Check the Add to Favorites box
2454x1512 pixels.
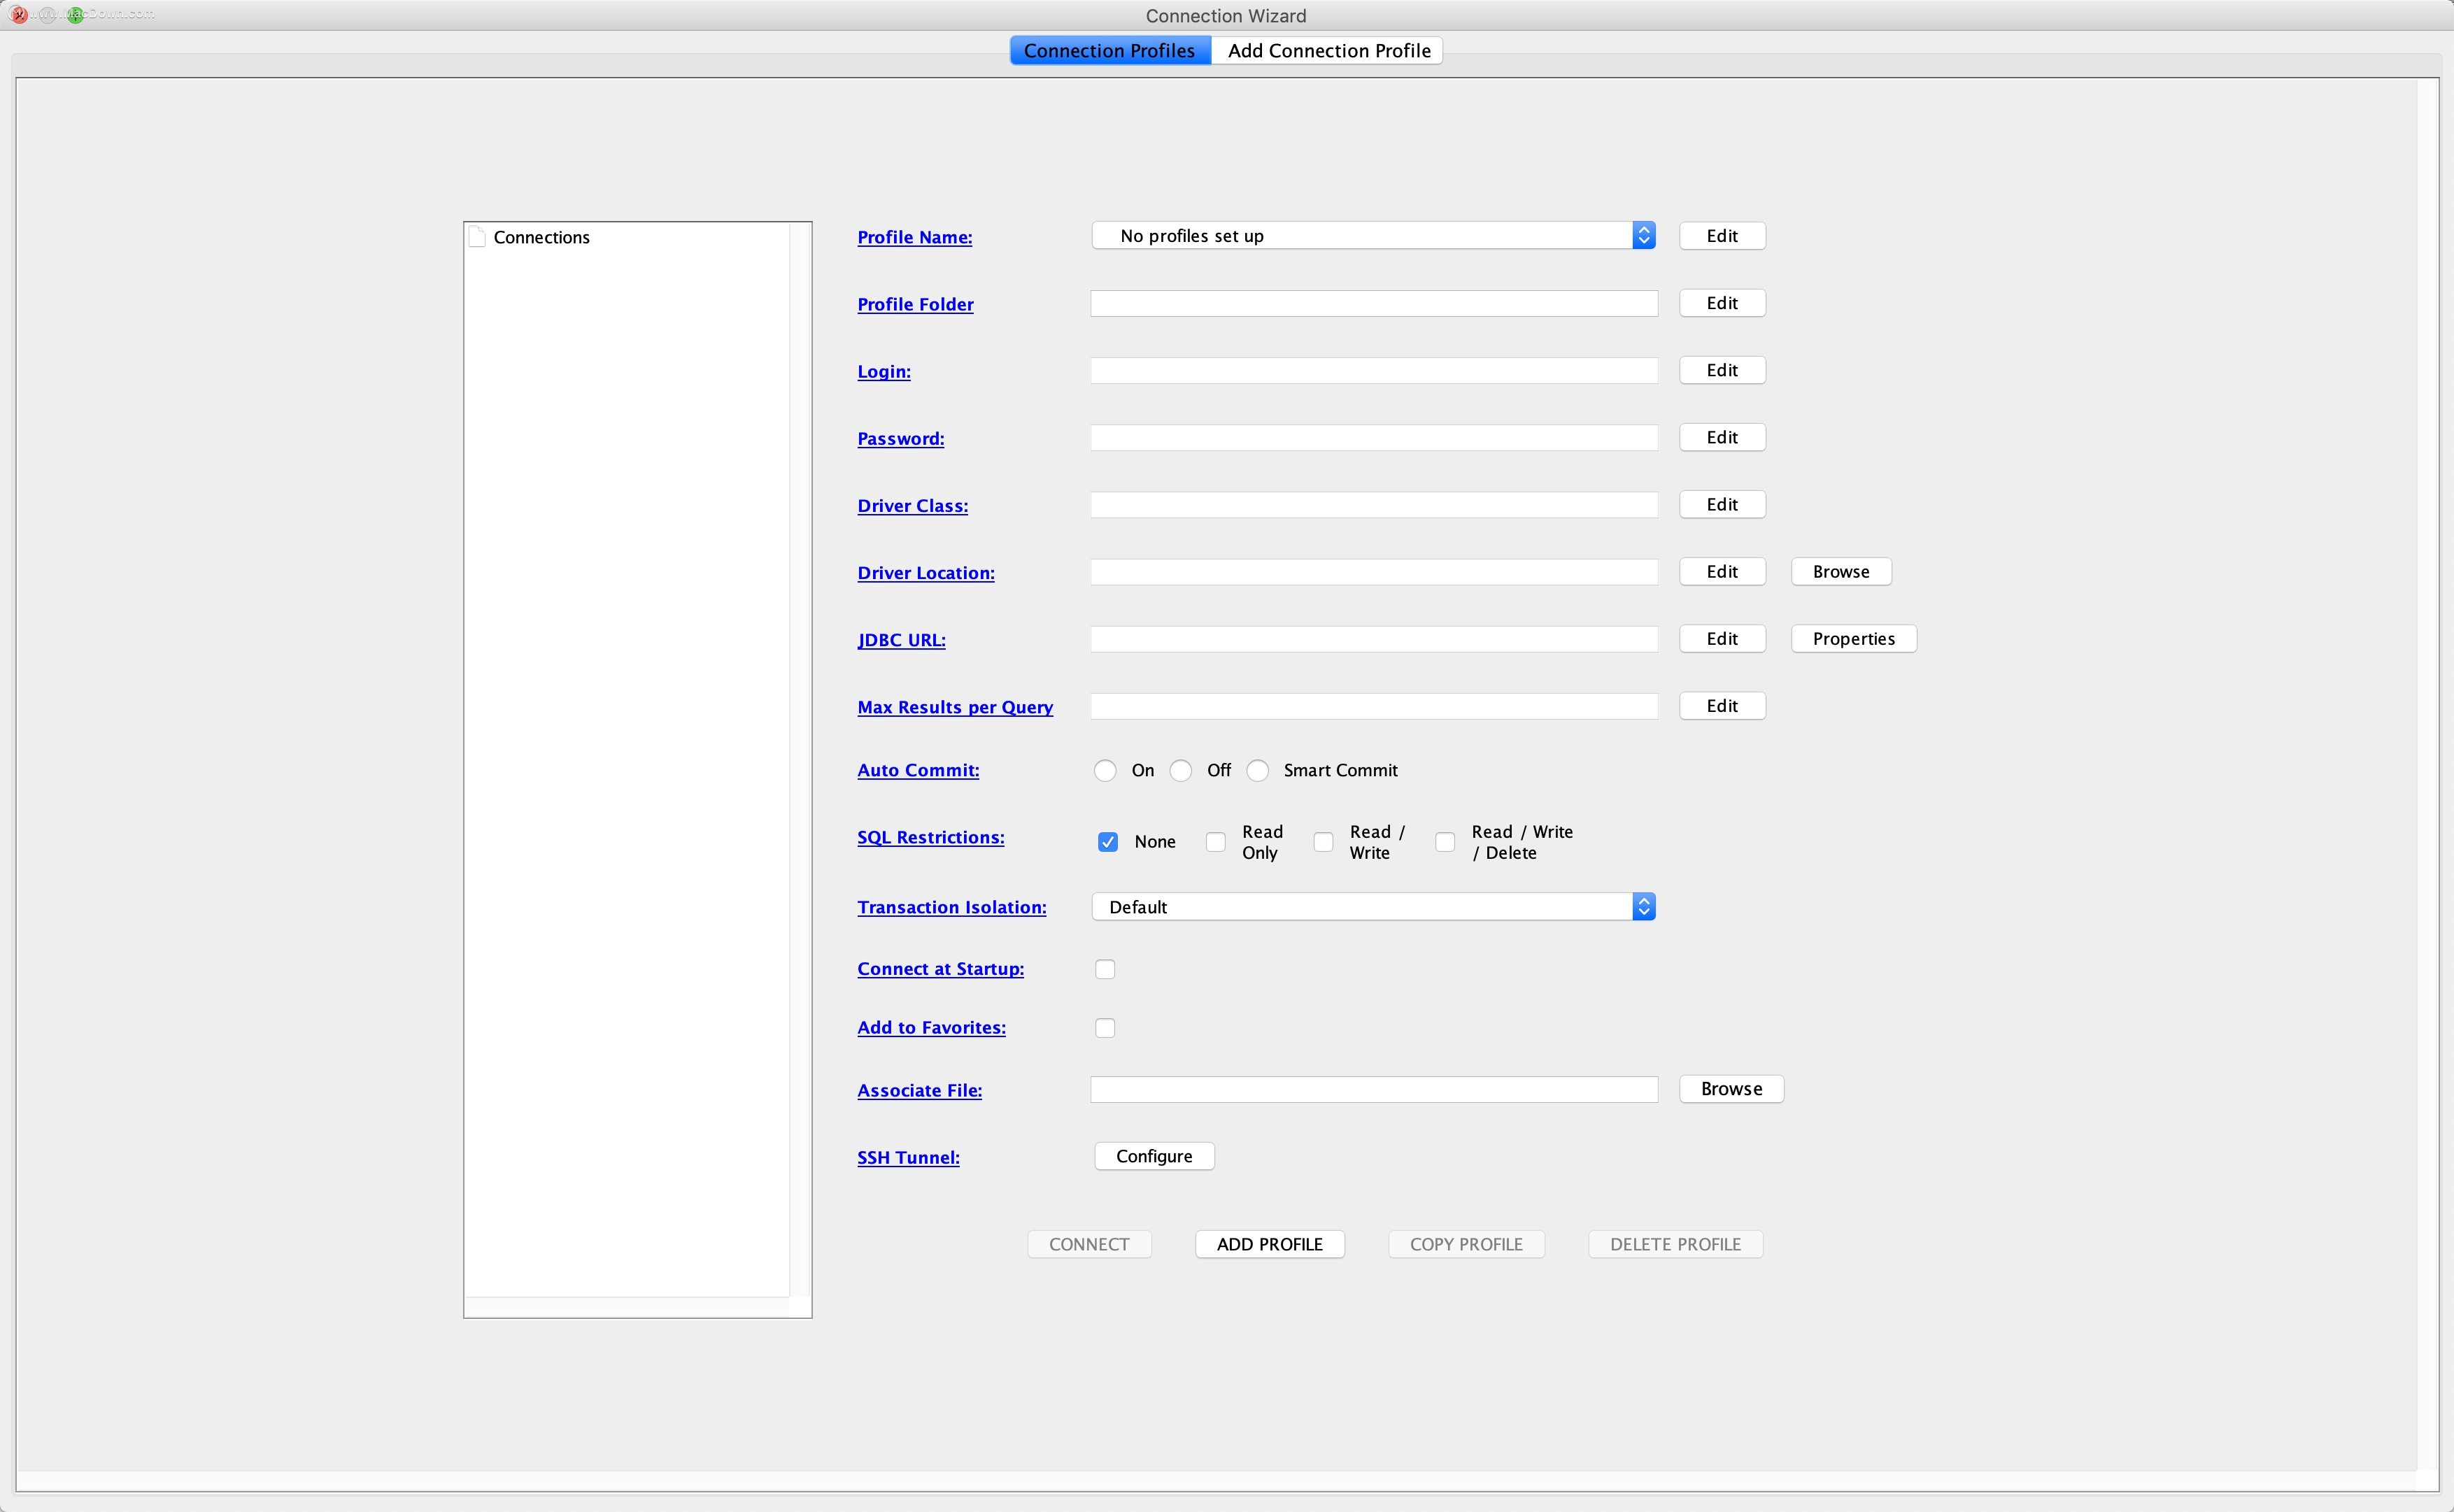[1105, 1028]
